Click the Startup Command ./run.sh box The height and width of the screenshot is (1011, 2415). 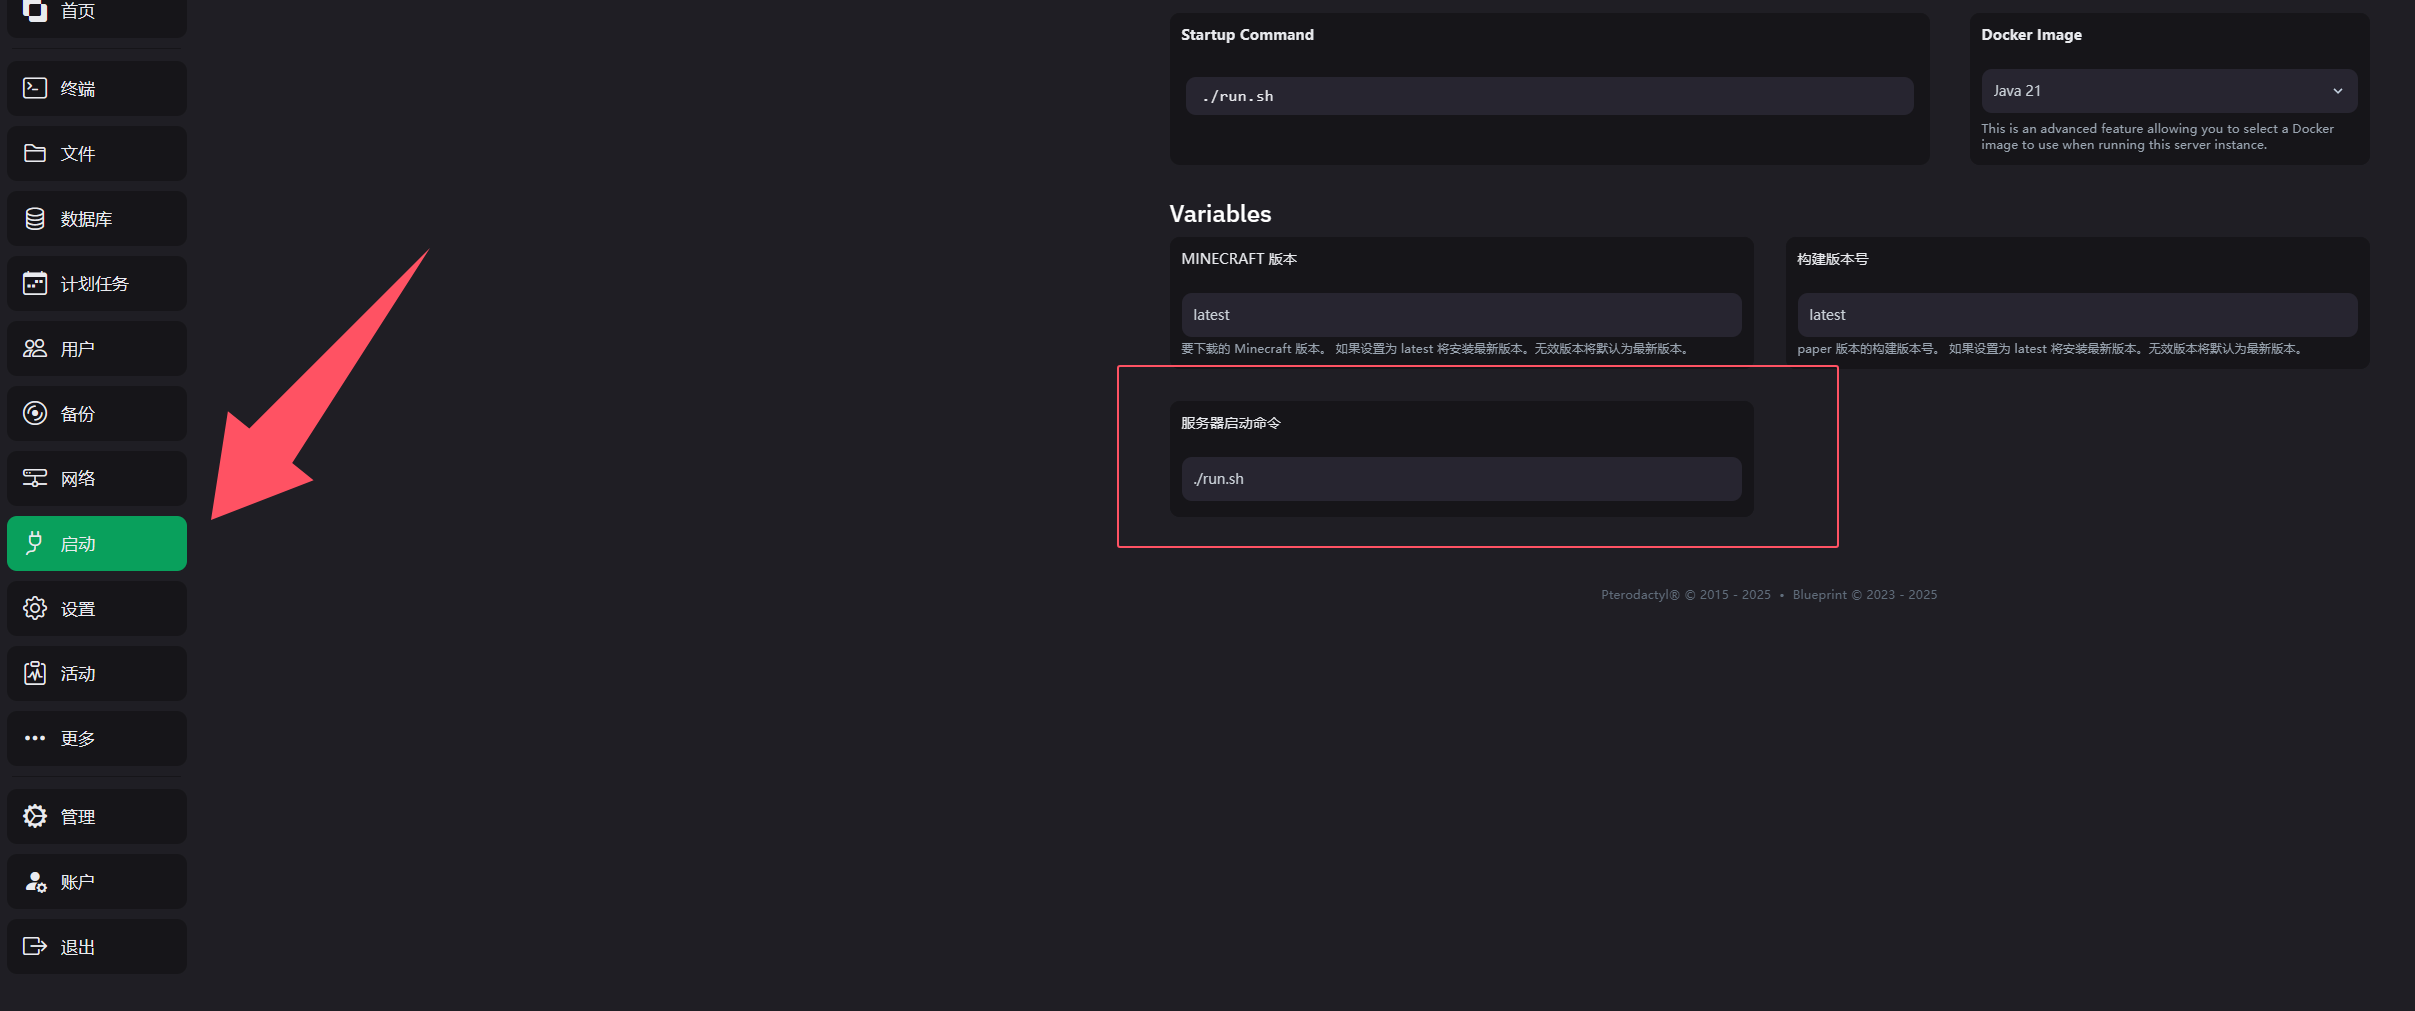[x=1549, y=96]
